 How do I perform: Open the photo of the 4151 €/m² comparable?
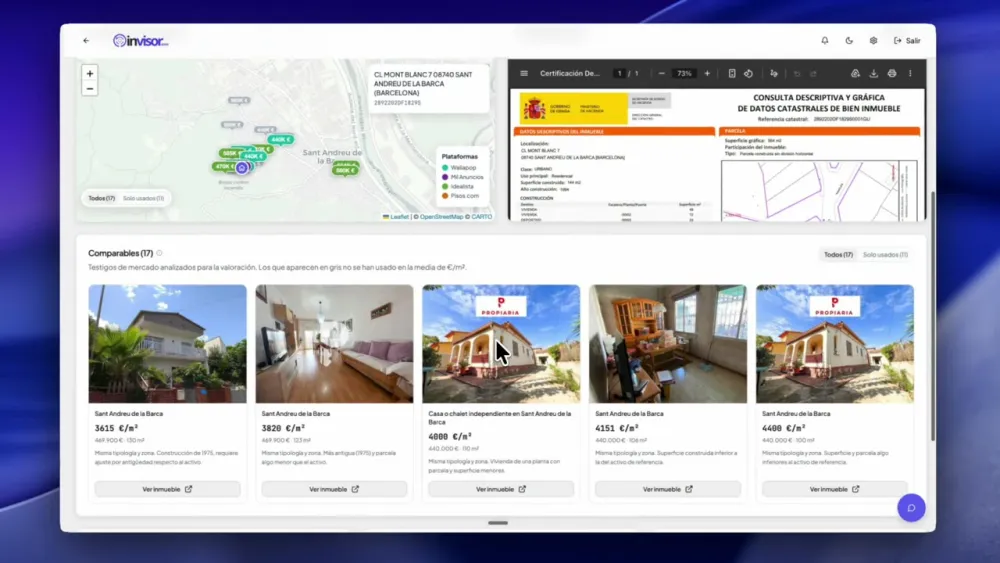click(668, 344)
